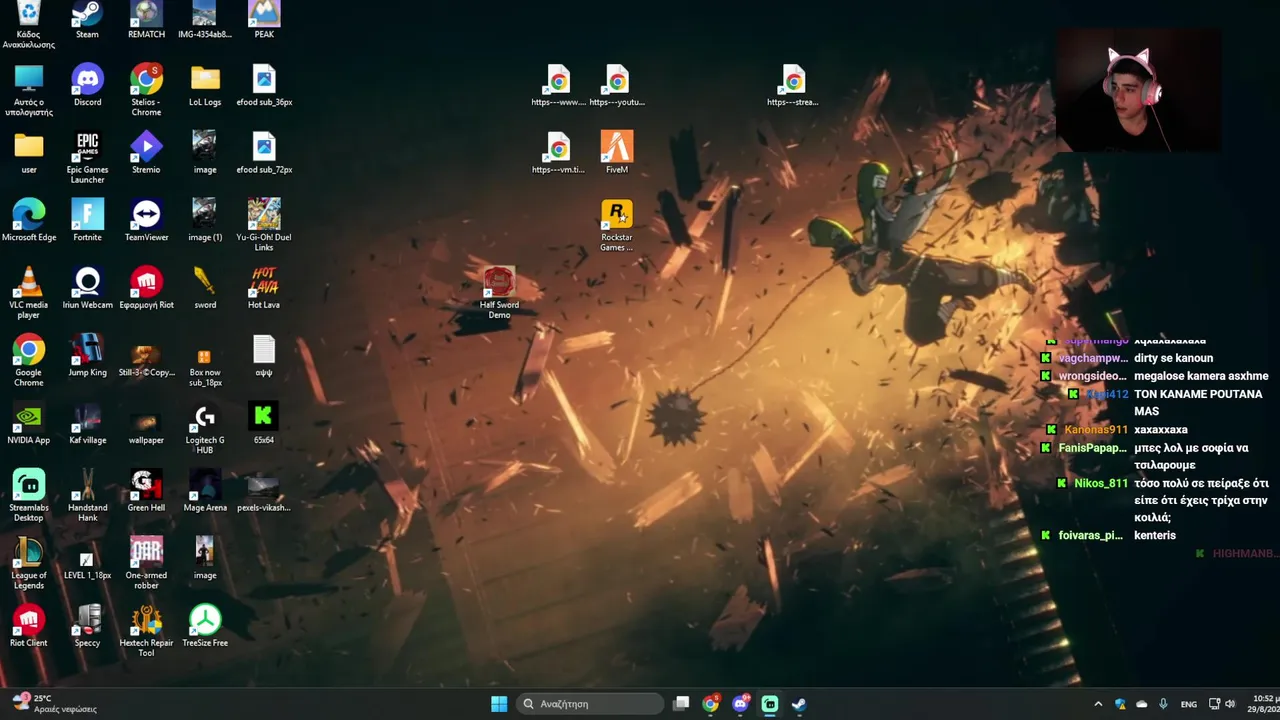This screenshot has width=1280, height=720.
Task: Open the Fortnite desktop shortcut
Action: (x=87, y=220)
